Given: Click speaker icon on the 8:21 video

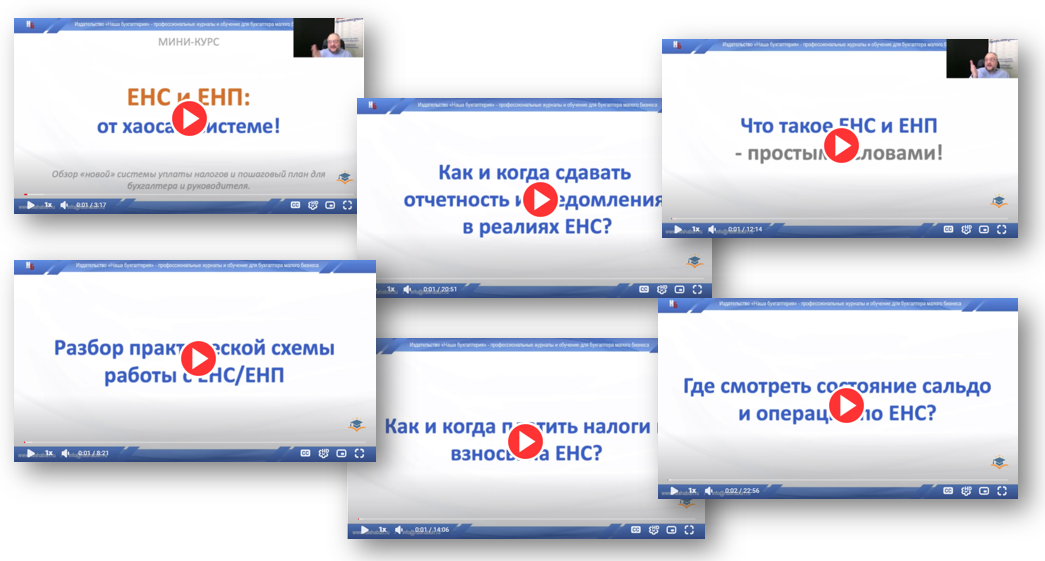Looking at the screenshot, I should click(65, 453).
